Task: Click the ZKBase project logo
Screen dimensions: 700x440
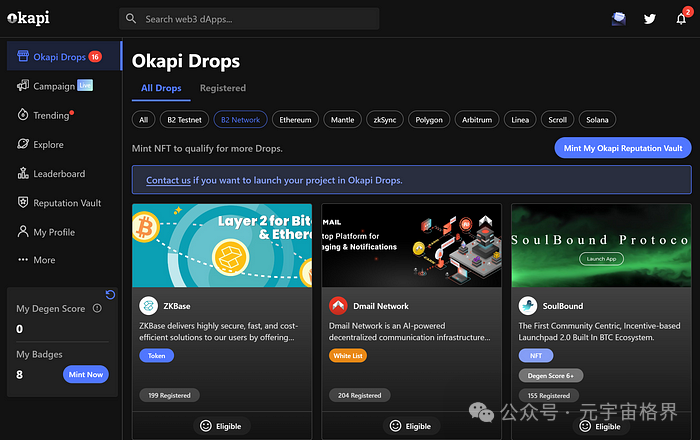Action: [149, 306]
